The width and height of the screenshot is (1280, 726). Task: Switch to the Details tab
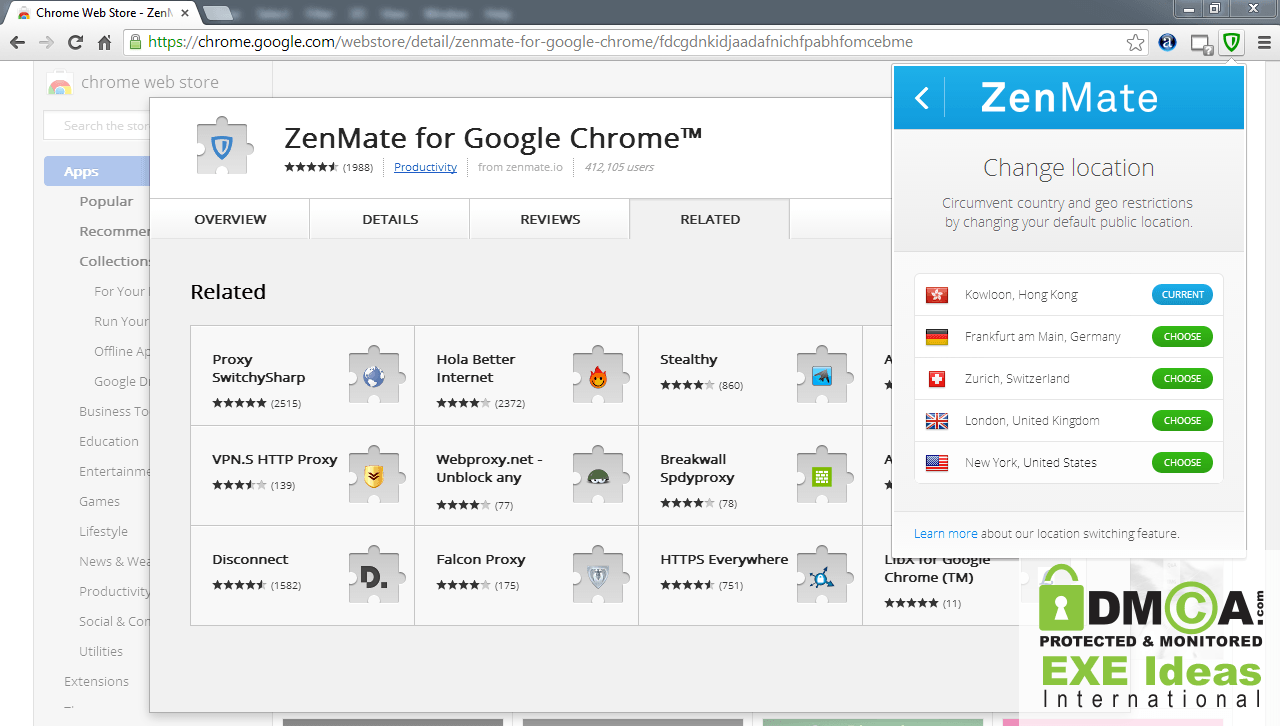pyautogui.click(x=390, y=219)
